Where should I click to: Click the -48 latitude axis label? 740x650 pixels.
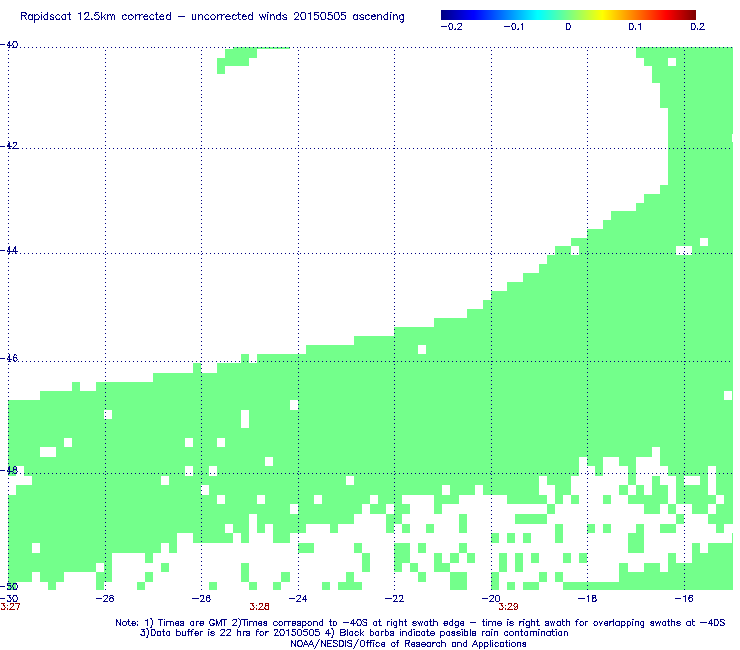[9, 470]
